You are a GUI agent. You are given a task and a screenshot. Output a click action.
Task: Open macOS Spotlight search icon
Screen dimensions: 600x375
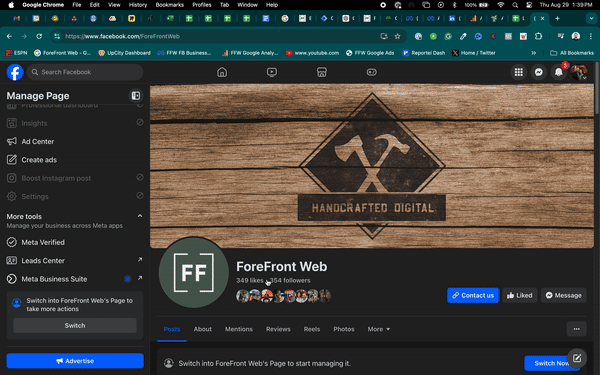(515, 5)
